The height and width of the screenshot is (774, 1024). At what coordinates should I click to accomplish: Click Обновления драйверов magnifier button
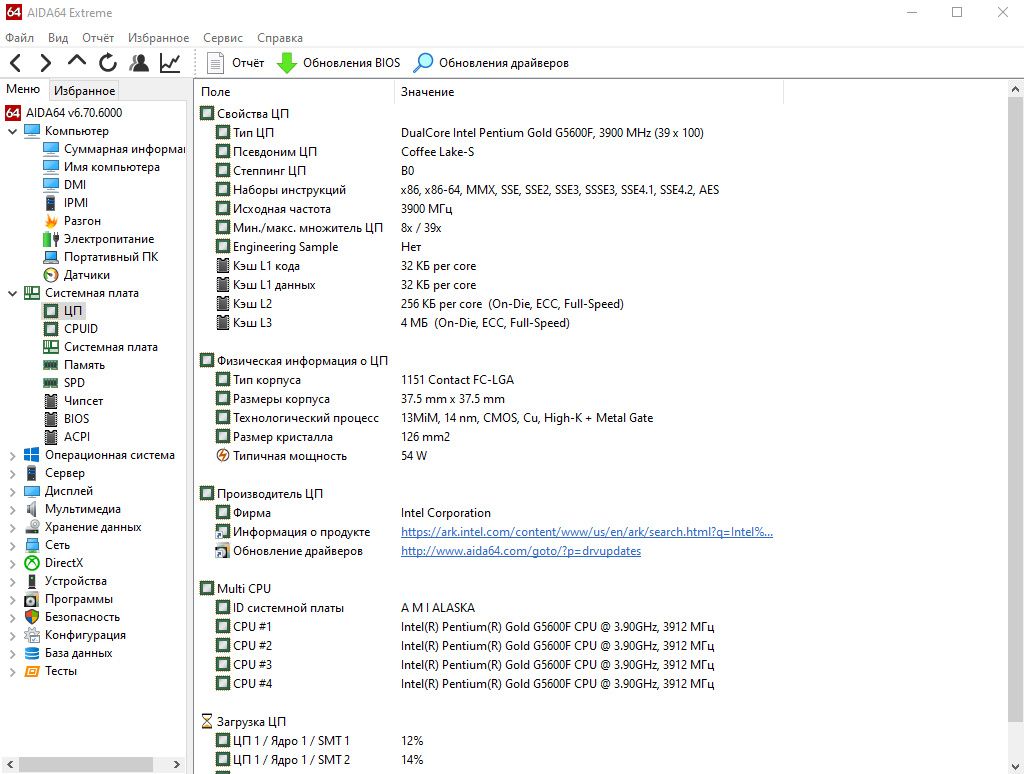(491, 63)
